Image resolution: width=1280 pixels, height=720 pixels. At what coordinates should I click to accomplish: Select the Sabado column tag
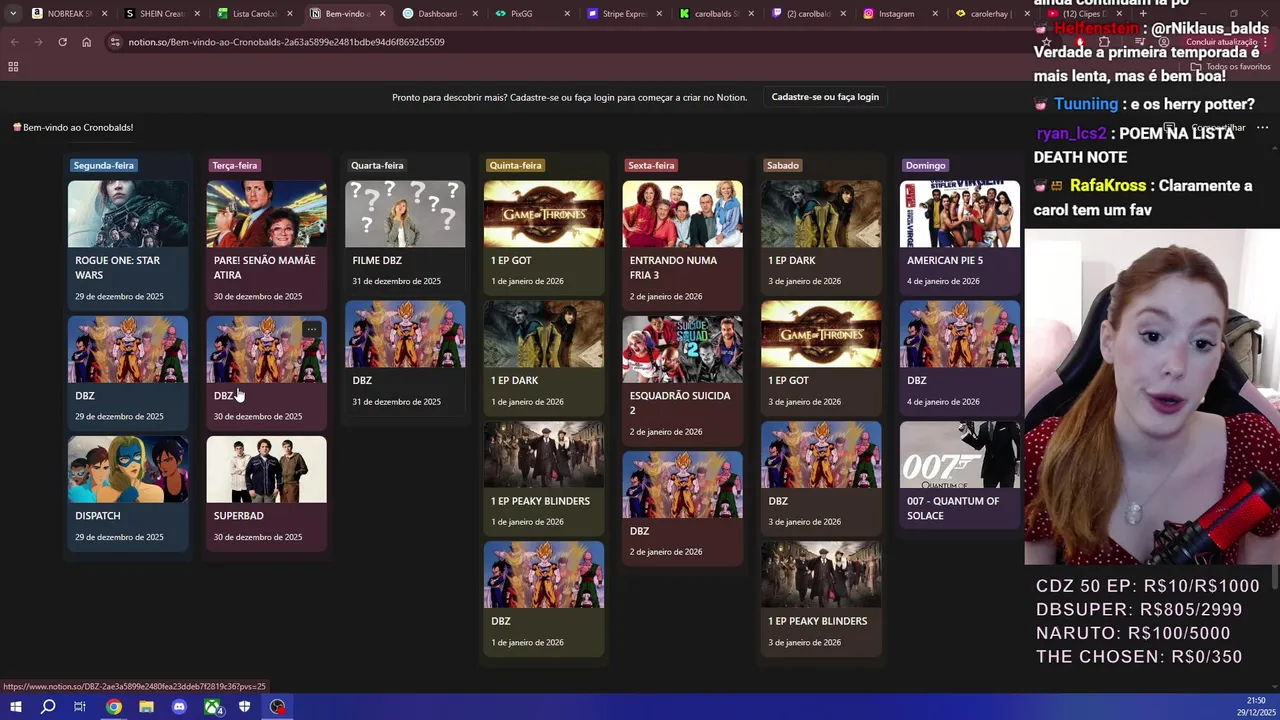tap(782, 165)
